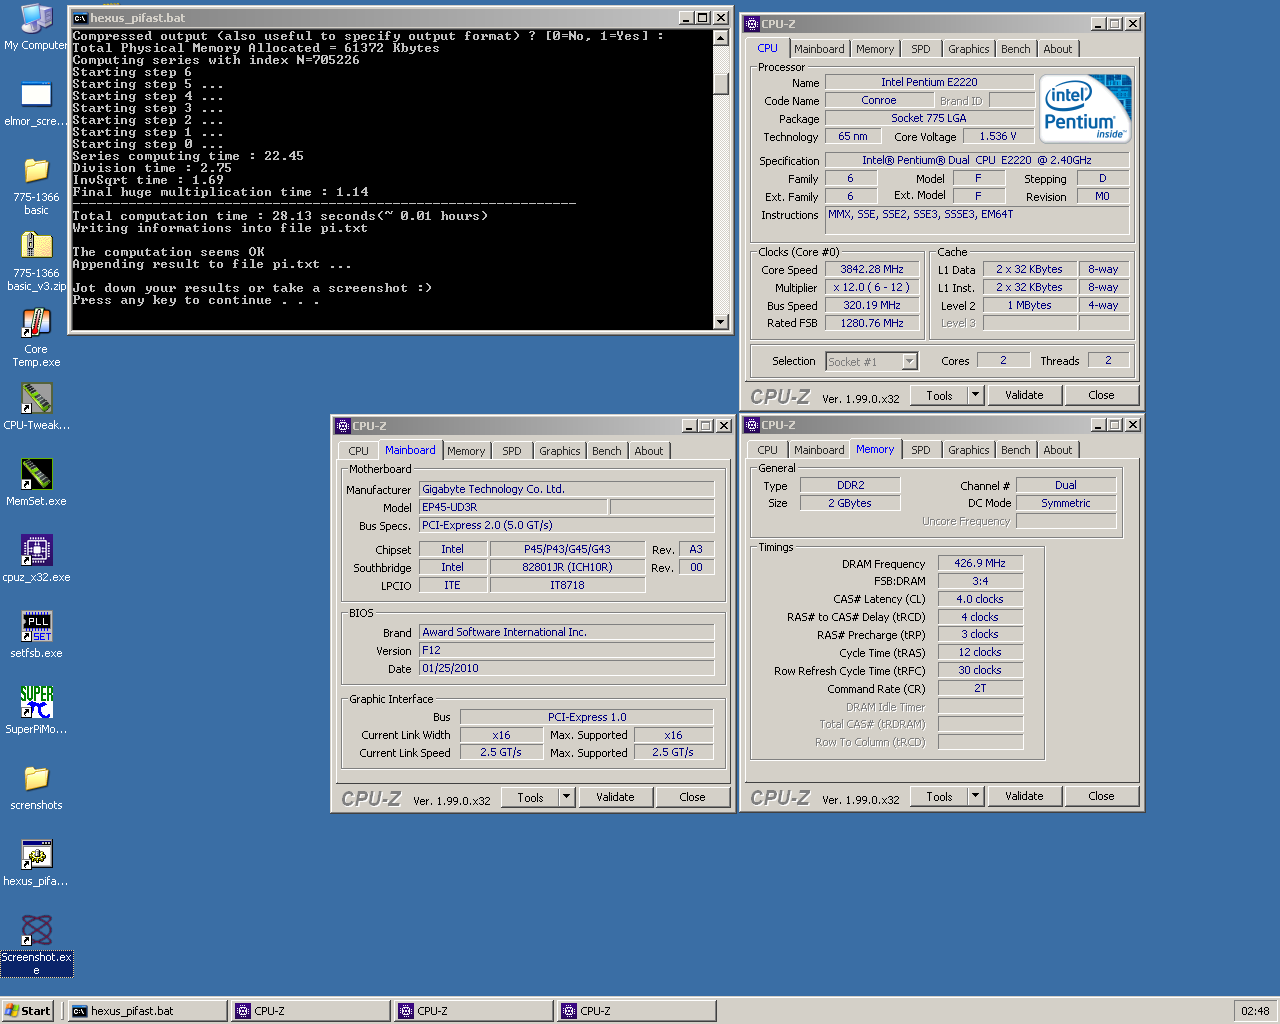Open About tab in the Mainboard window
Viewport: 1280px width, 1024px height.
pos(649,451)
